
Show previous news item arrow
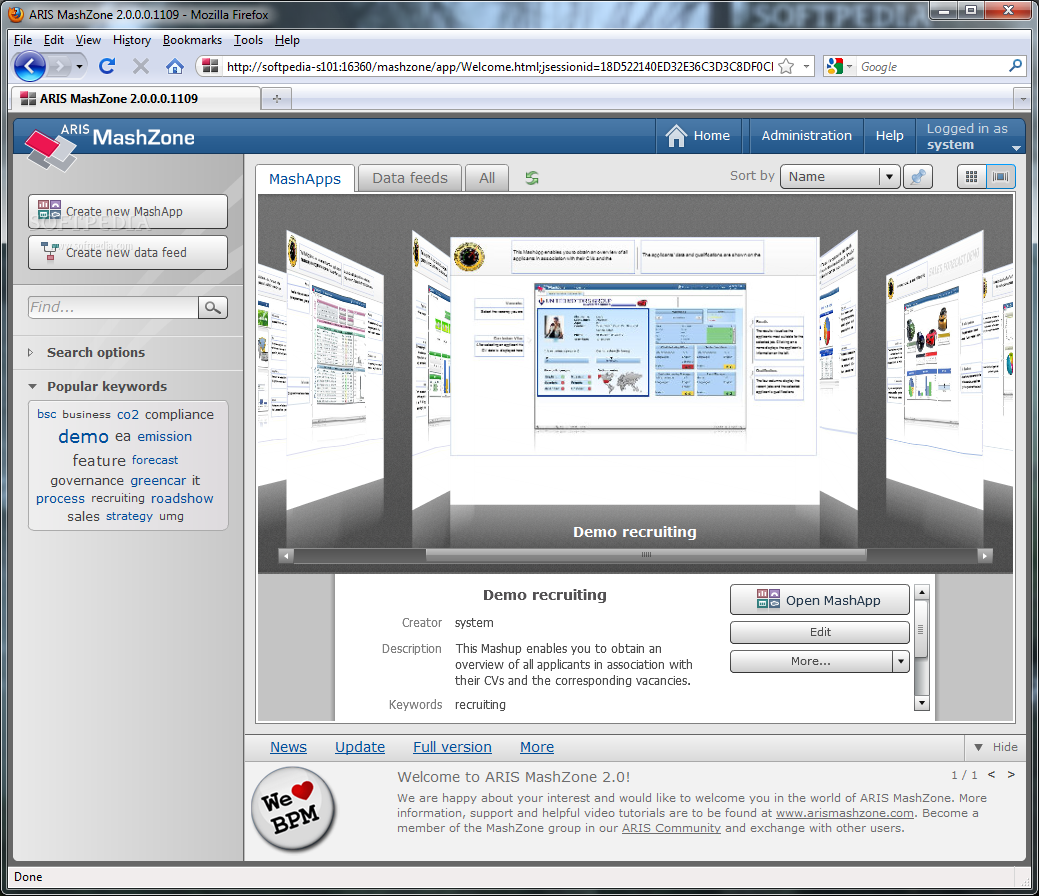click(991, 774)
